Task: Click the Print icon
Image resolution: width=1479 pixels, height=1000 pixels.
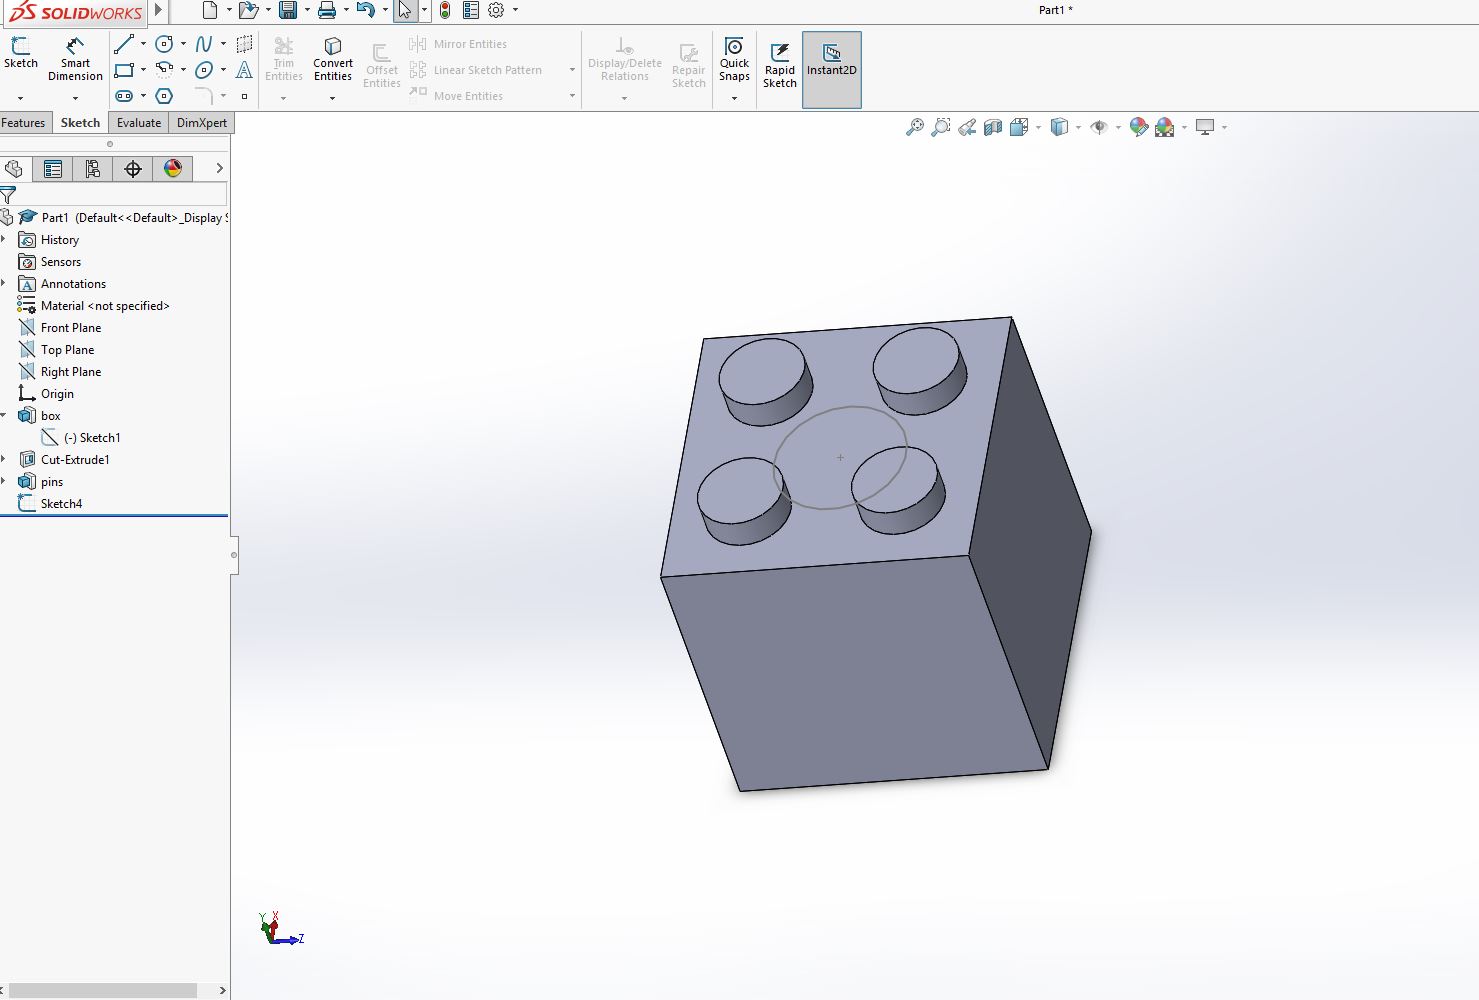Action: 326,10
